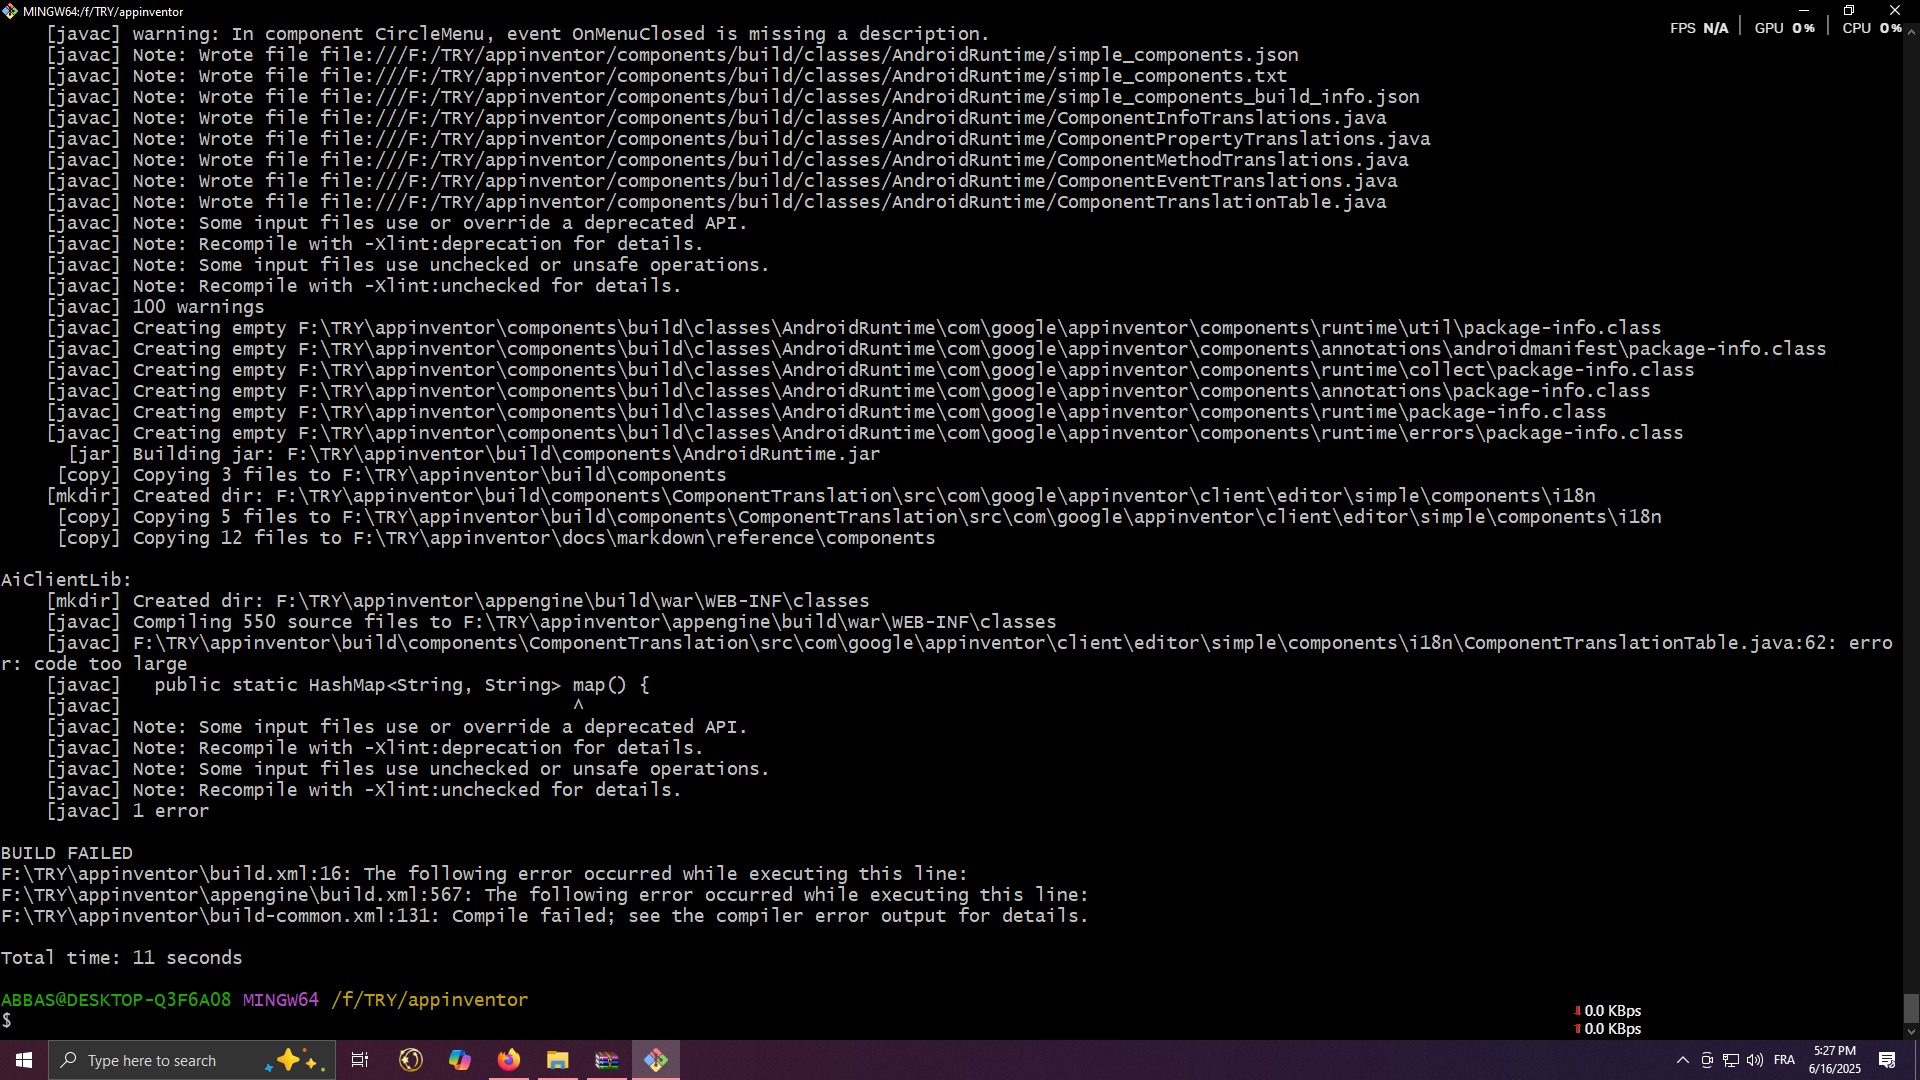Click the build-common.xml:131 Compile failed line
Viewport: 1920px width, 1080px height.
(x=544, y=916)
